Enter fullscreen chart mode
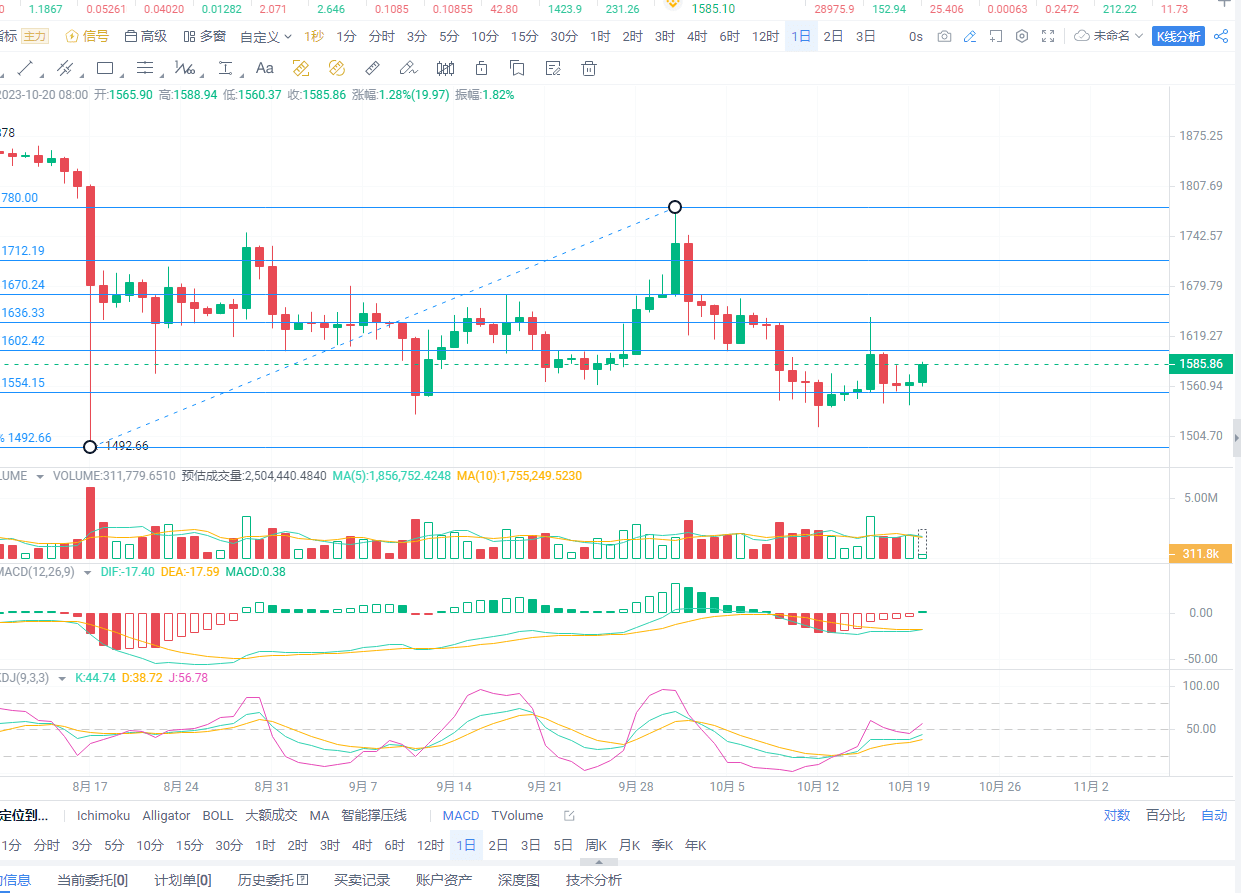This screenshot has height=893, width=1241. (1048, 36)
